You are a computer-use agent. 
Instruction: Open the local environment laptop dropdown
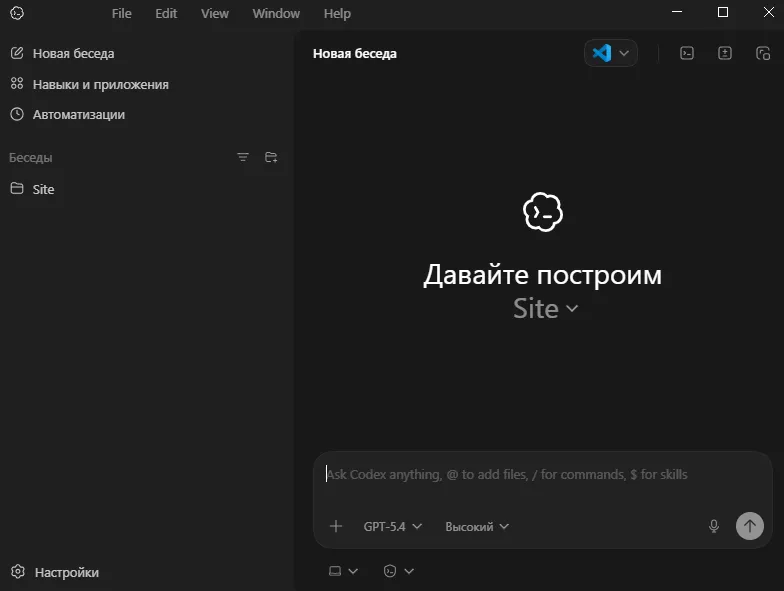pyautogui.click(x=343, y=571)
